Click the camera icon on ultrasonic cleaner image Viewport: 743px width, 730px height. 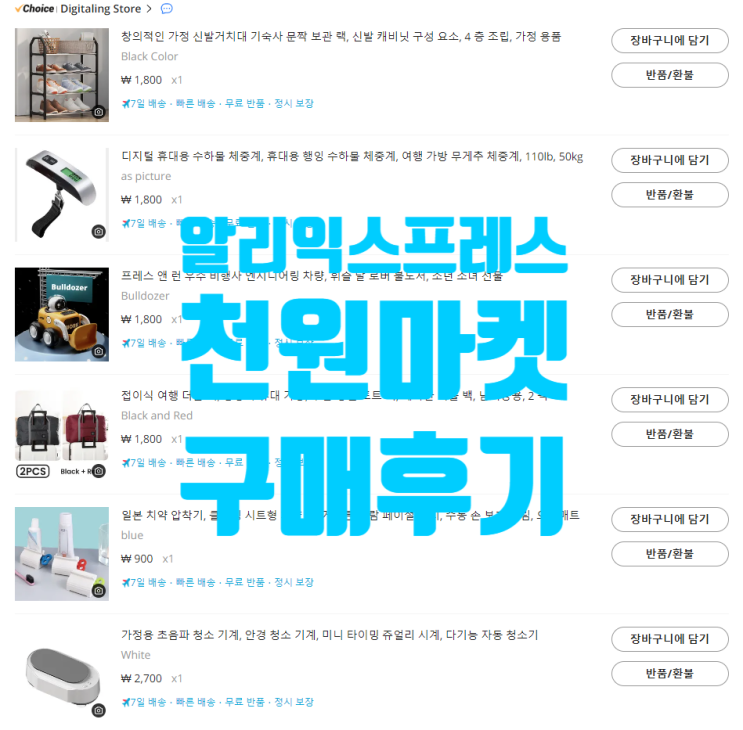click(x=99, y=711)
